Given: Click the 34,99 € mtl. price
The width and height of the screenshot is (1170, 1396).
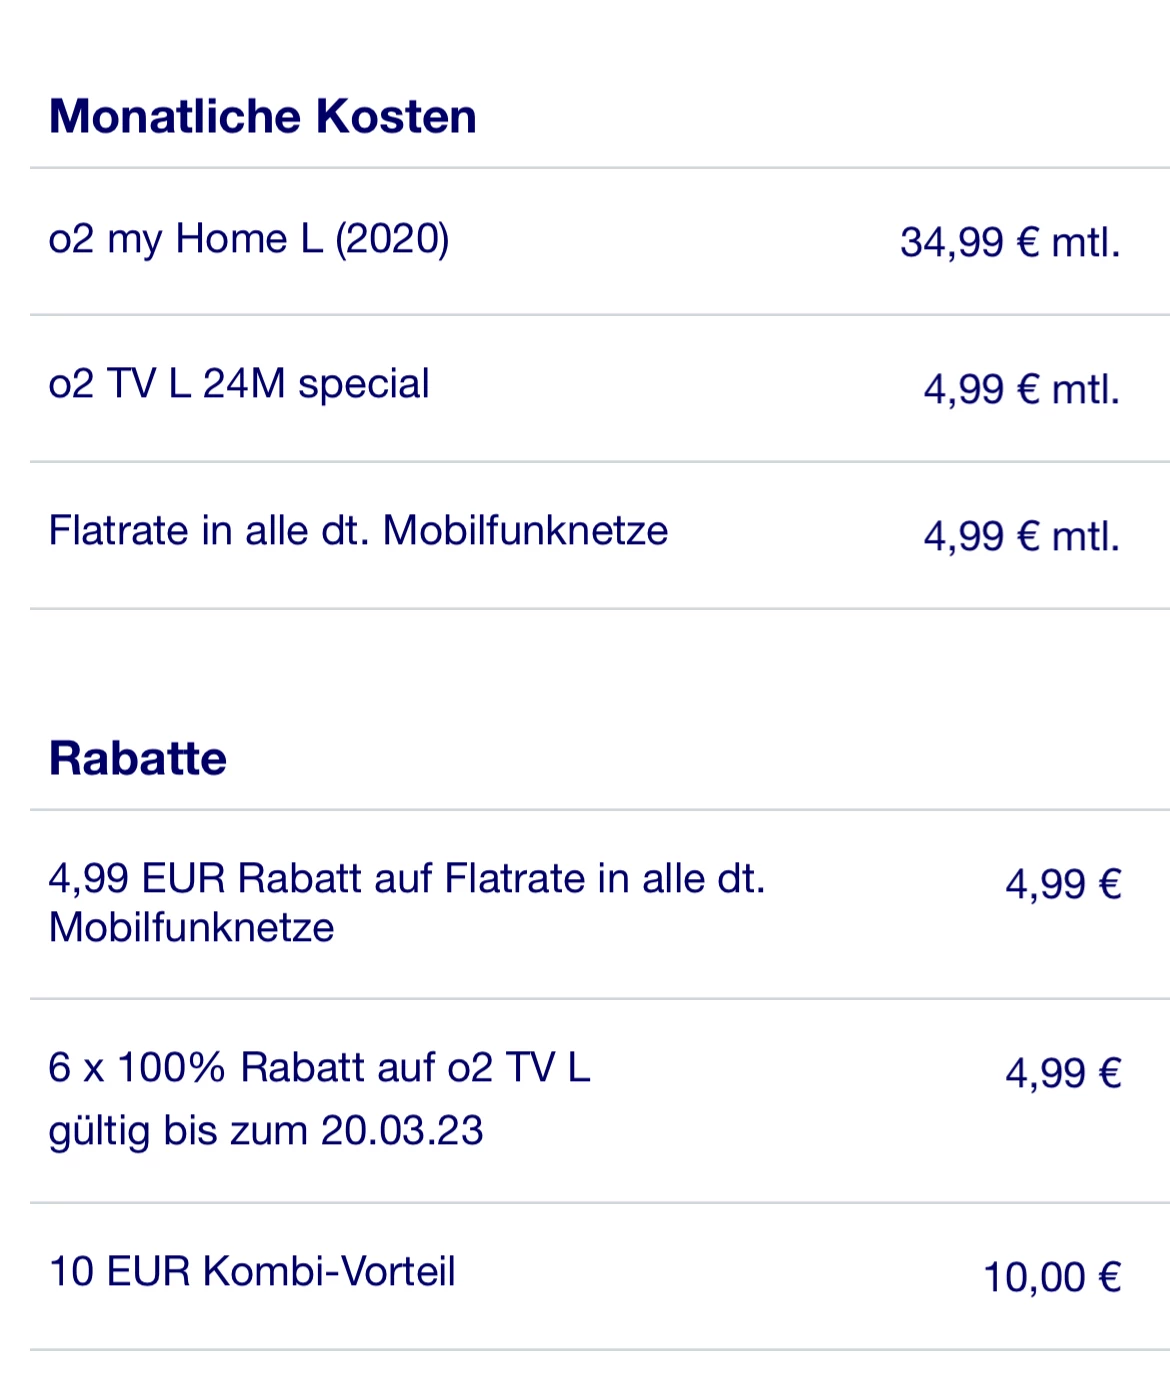Looking at the screenshot, I should click(1009, 243).
